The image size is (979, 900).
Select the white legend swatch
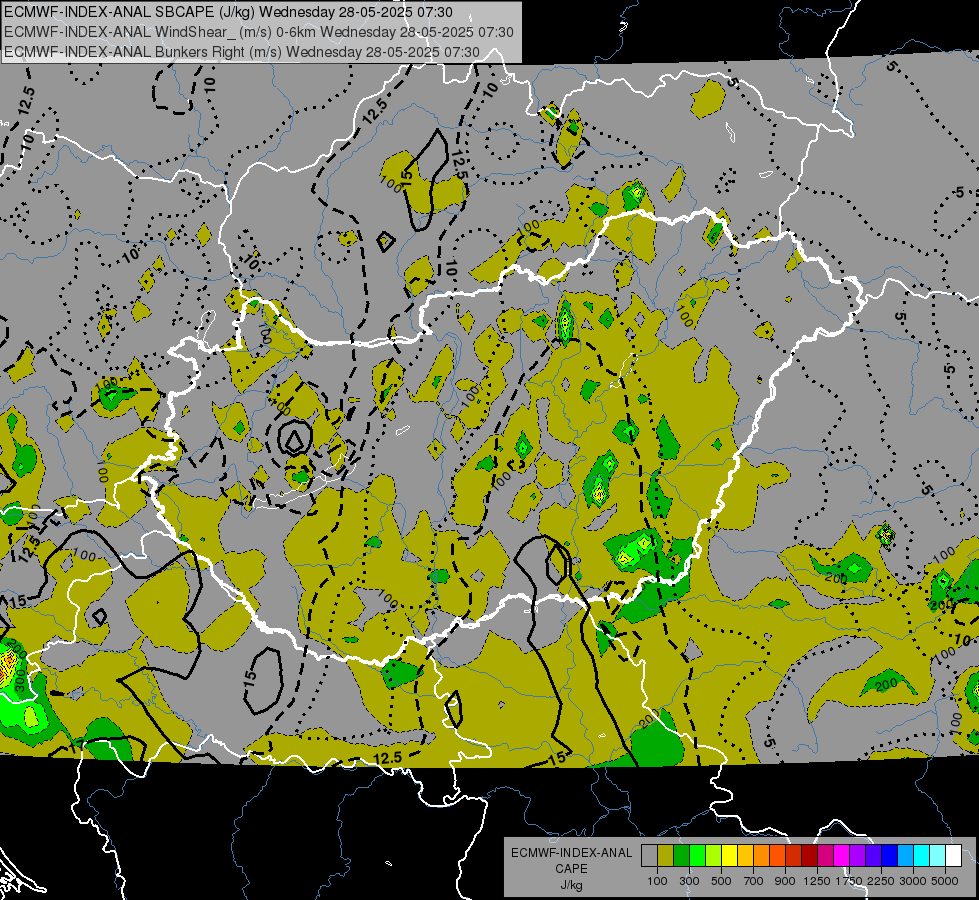[x=953, y=856]
